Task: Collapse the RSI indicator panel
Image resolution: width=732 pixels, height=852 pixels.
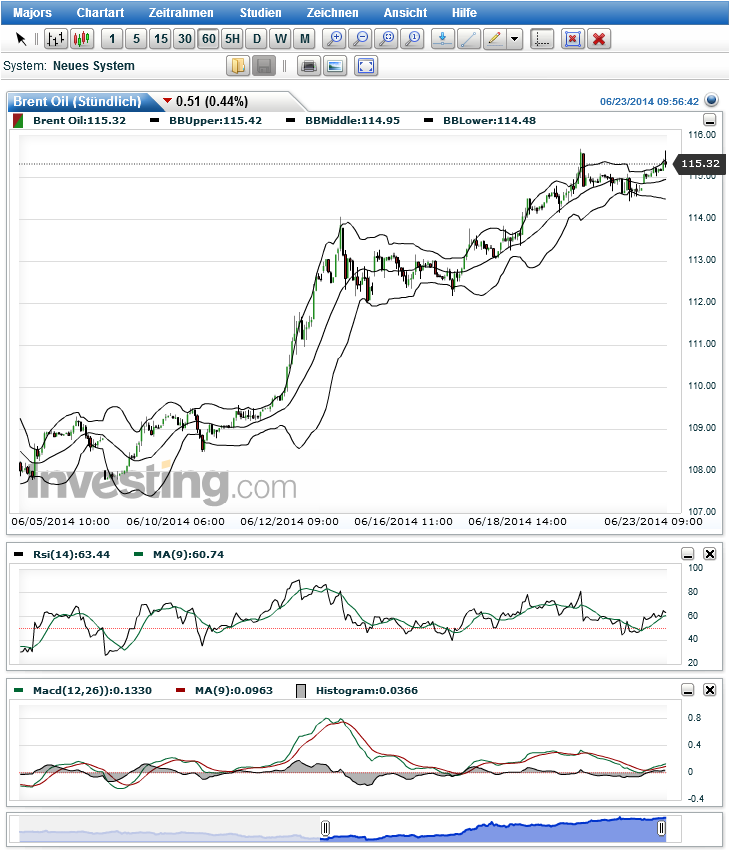Action: (688, 554)
